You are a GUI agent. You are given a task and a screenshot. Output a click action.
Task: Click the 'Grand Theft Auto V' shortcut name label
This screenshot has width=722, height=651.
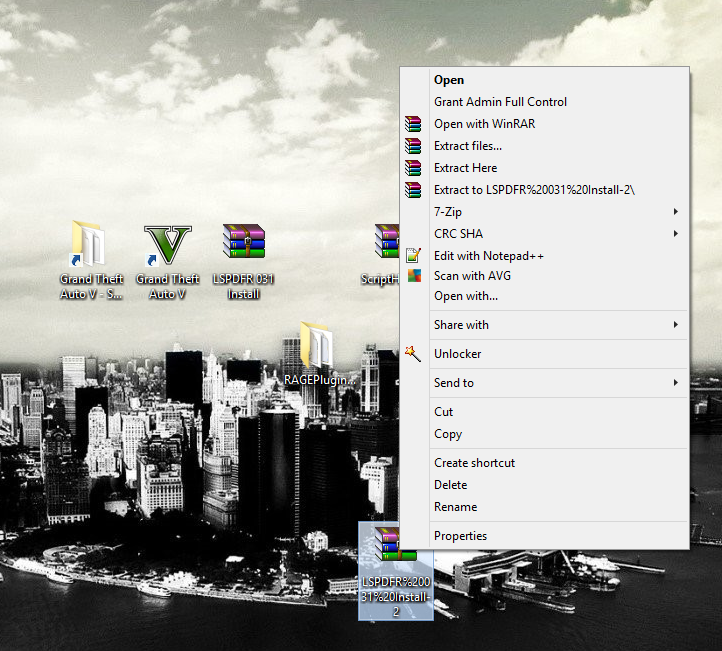[168, 286]
